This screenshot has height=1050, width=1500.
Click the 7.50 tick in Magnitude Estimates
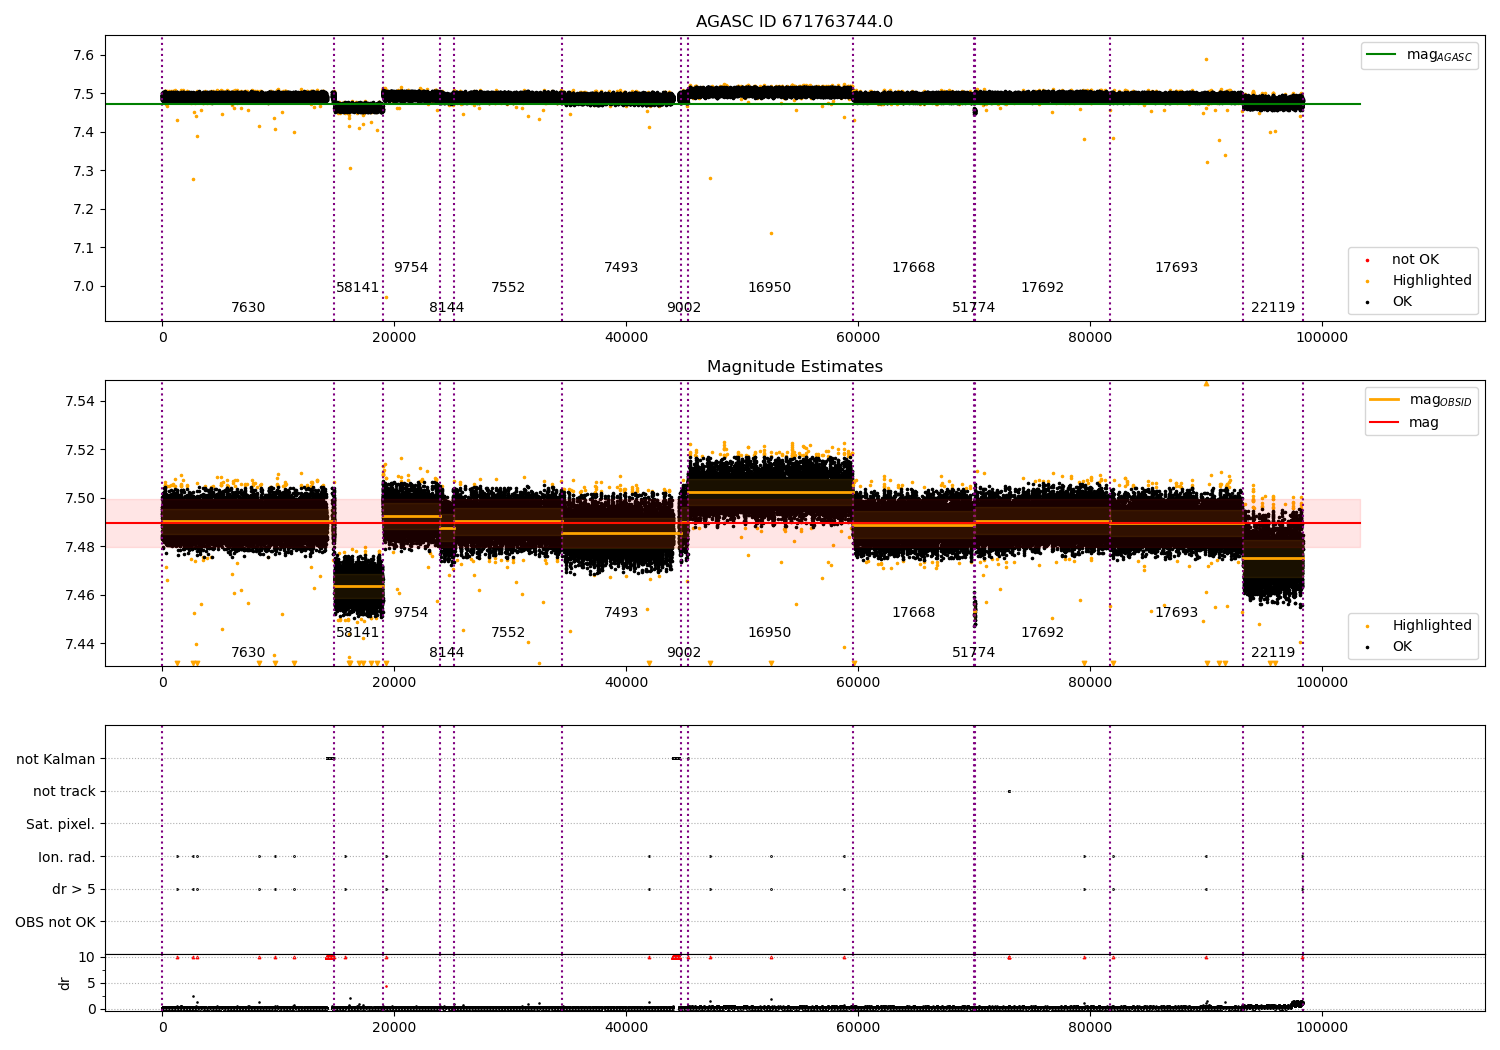coord(80,499)
